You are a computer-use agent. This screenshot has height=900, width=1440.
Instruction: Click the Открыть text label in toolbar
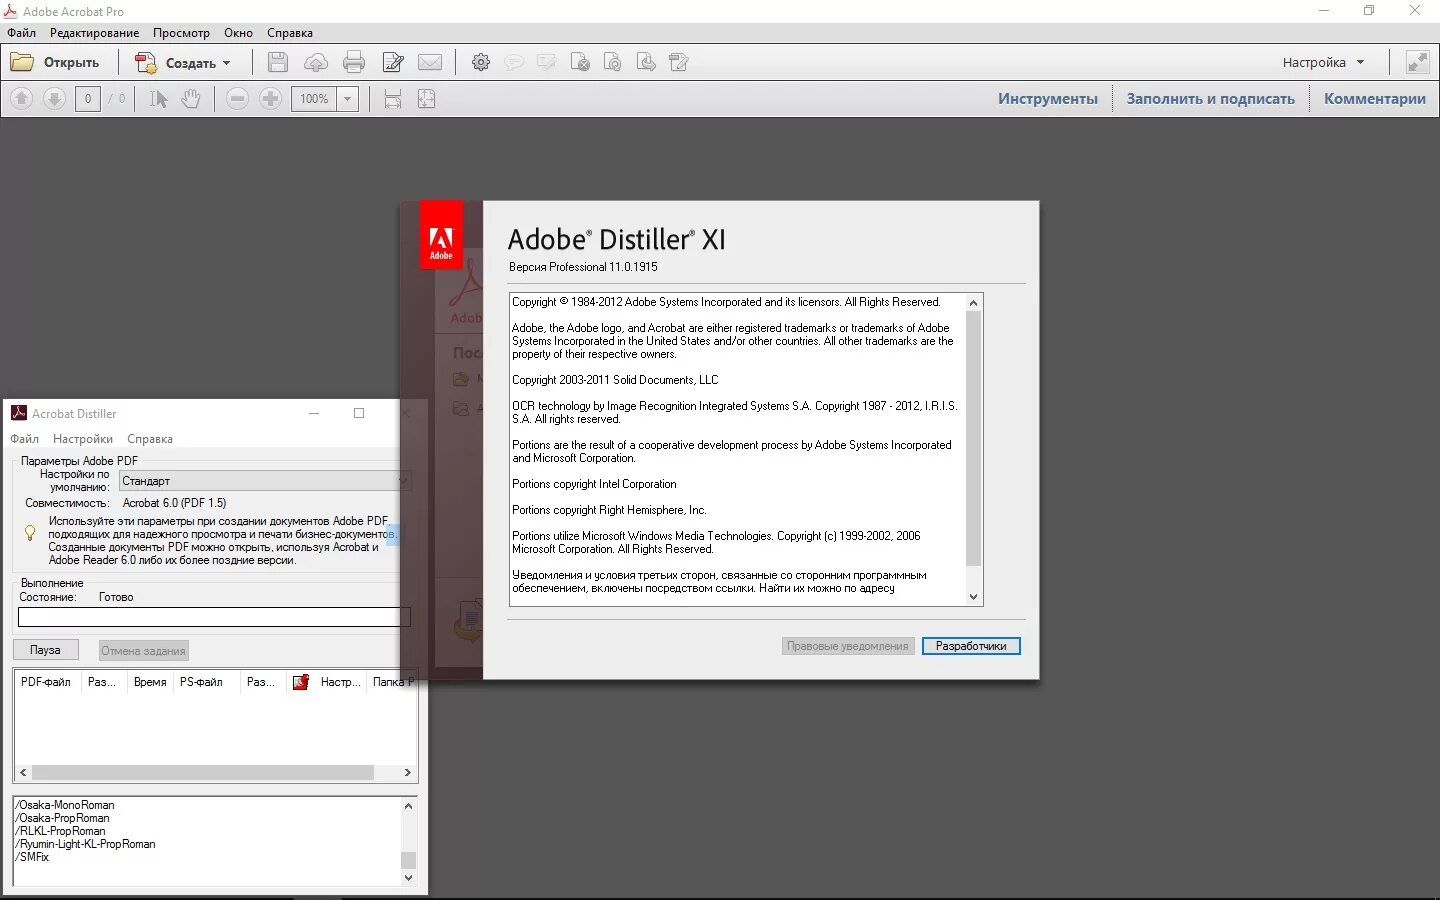(71, 62)
